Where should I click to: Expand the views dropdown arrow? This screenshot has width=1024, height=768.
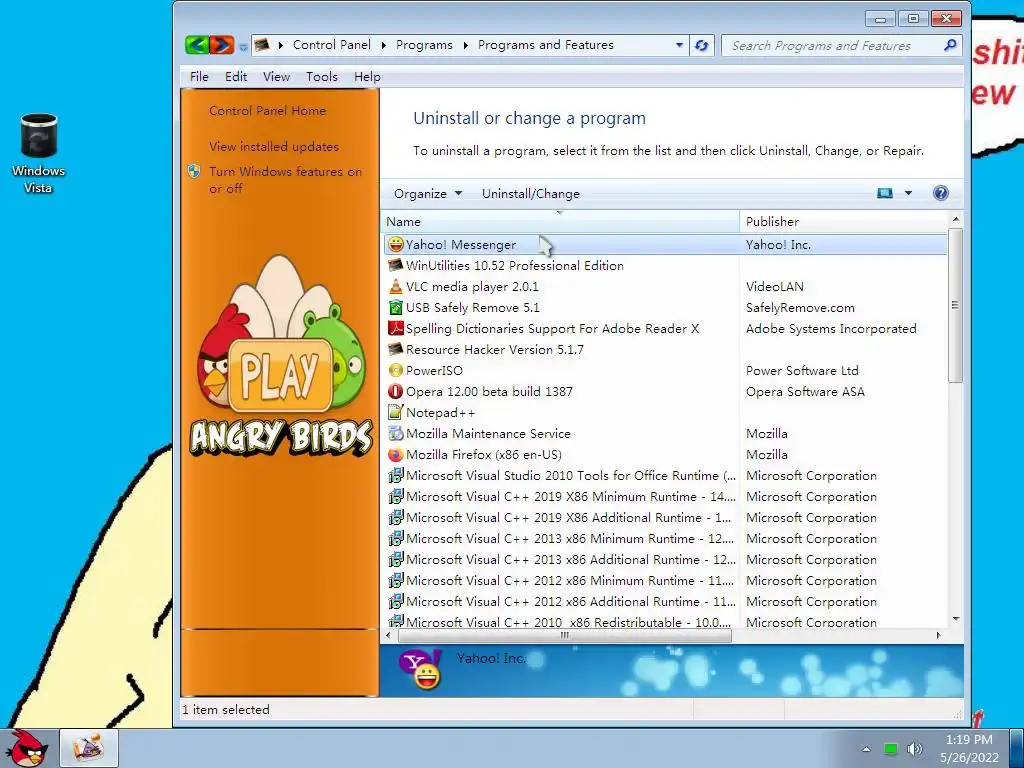pos(908,193)
